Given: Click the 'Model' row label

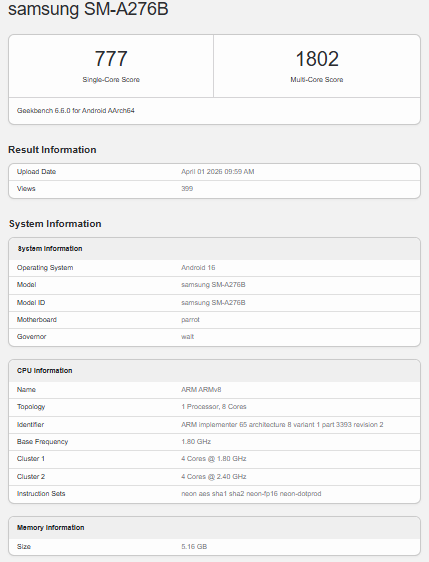Looking at the screenshot, I should [x=27, y=285].
